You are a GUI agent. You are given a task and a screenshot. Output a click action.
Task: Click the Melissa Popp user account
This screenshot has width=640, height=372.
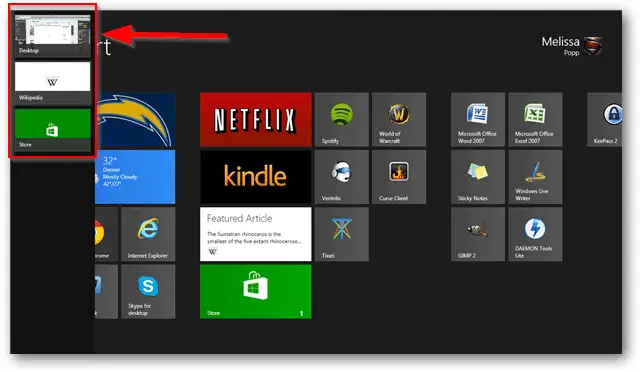point(572,46)
